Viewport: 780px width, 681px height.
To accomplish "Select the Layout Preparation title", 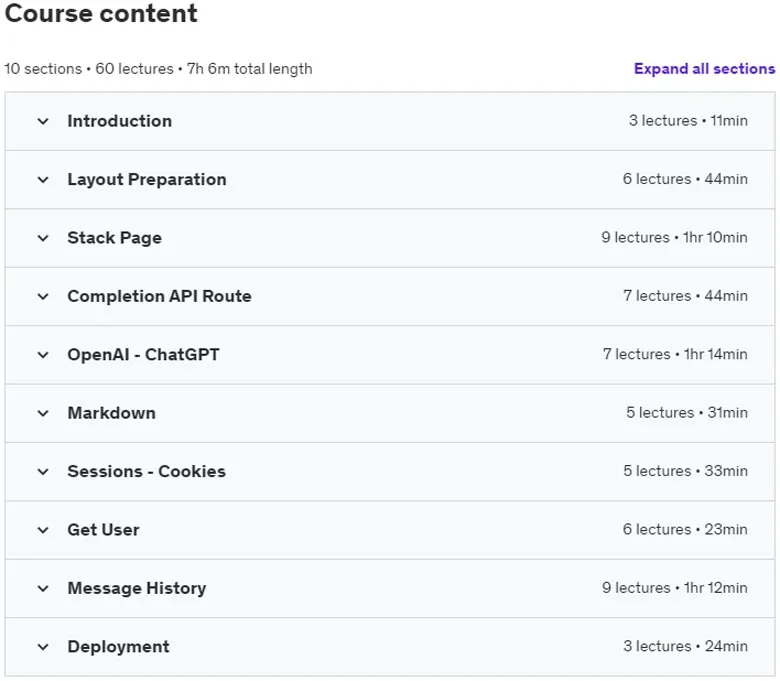I will click(x=147, y=180).
